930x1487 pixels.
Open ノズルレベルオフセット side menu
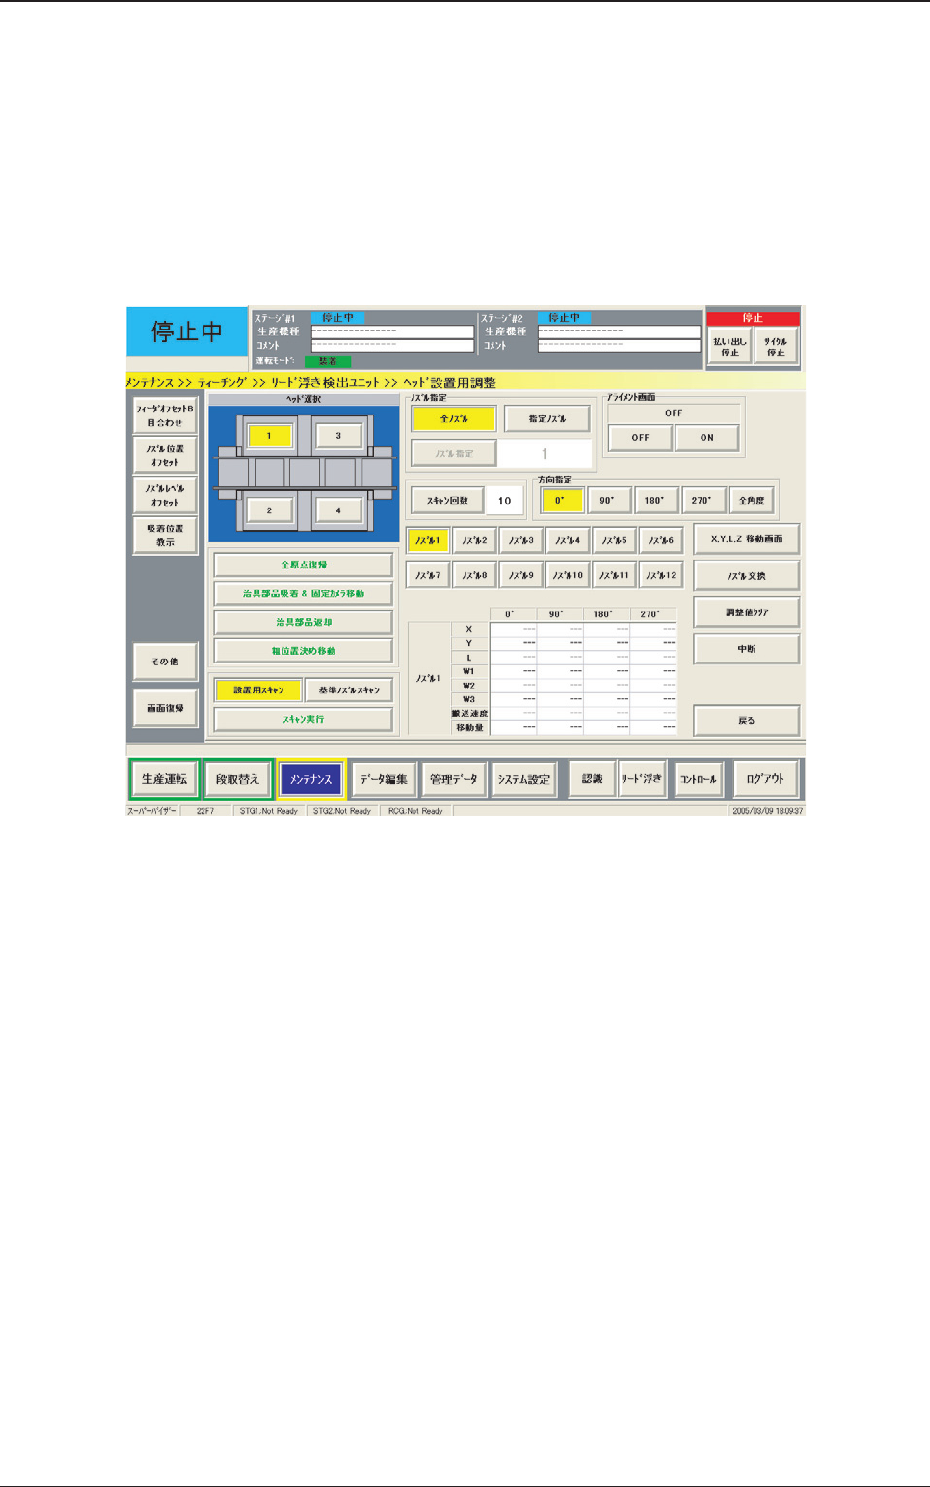pyautogui.click(x=165, y=496)
